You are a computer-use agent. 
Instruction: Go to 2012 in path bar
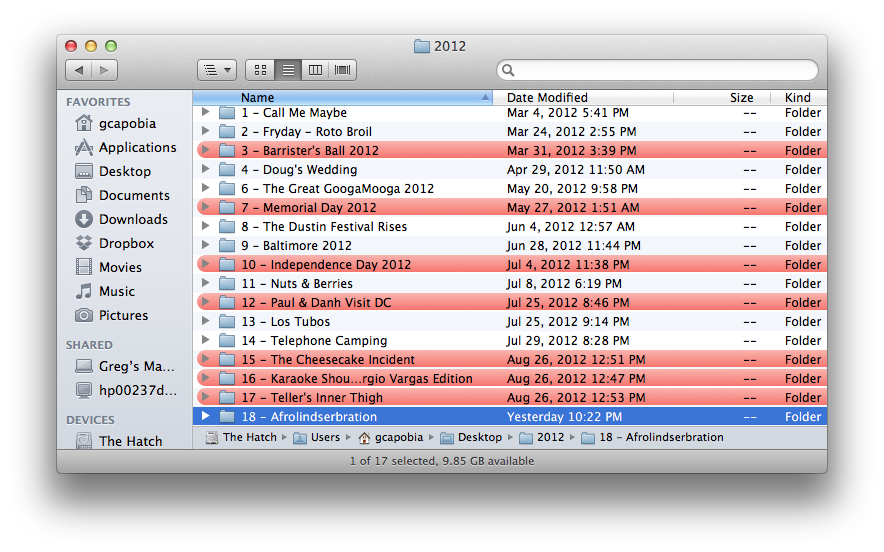click(542, 437)
